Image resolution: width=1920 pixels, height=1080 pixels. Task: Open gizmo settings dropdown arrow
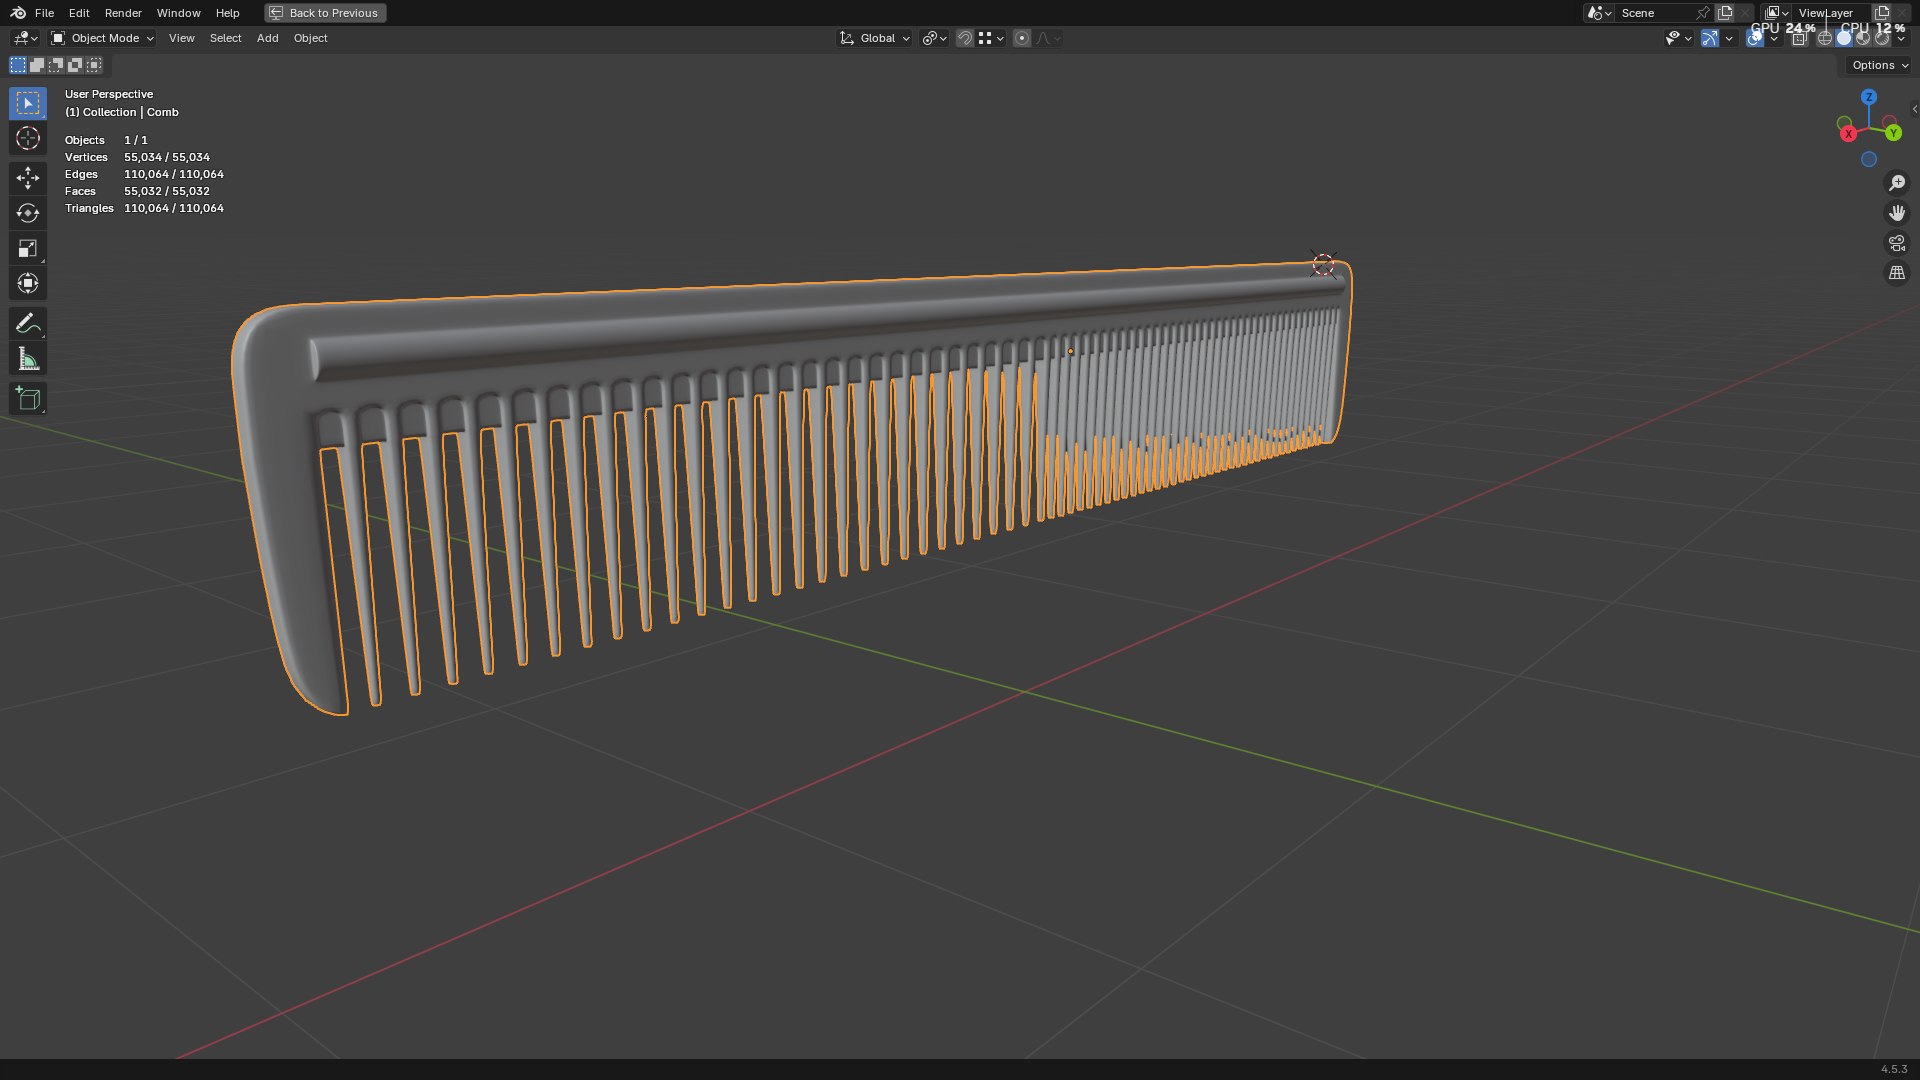click(x=1729, y=38)
